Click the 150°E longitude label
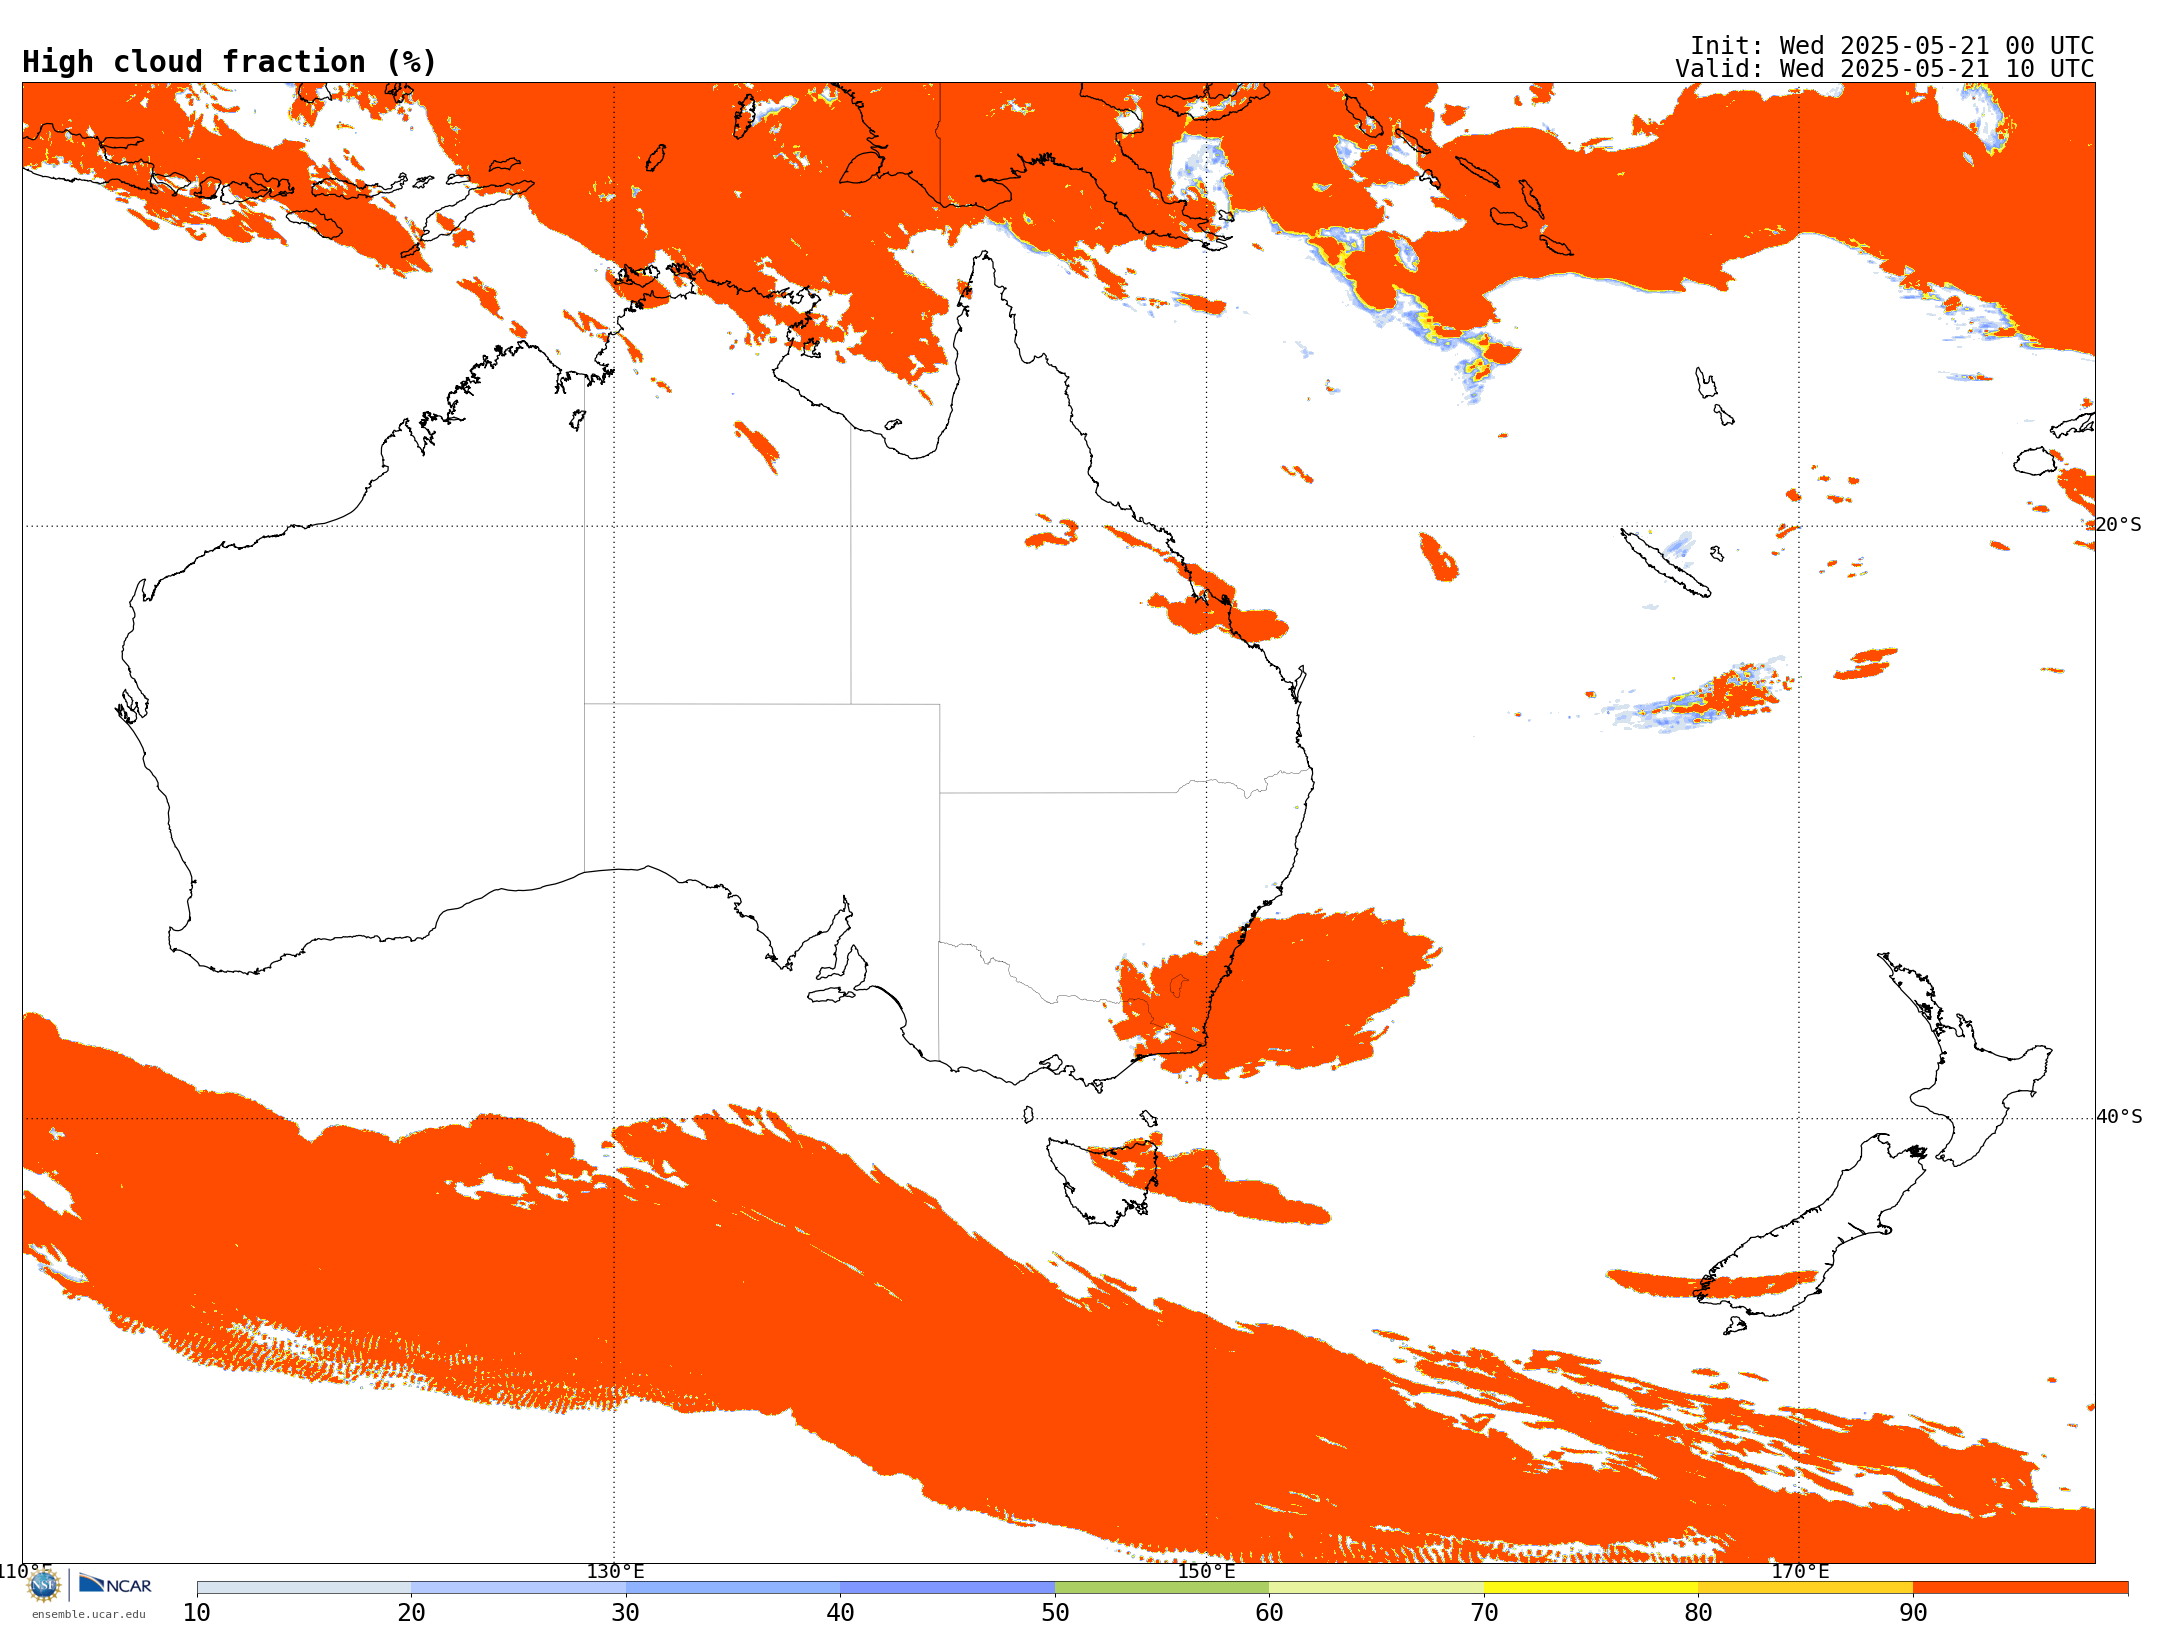The height and width of the screenshot is (1626, 2160). pyautogui.click(x=1206, y=1572)
